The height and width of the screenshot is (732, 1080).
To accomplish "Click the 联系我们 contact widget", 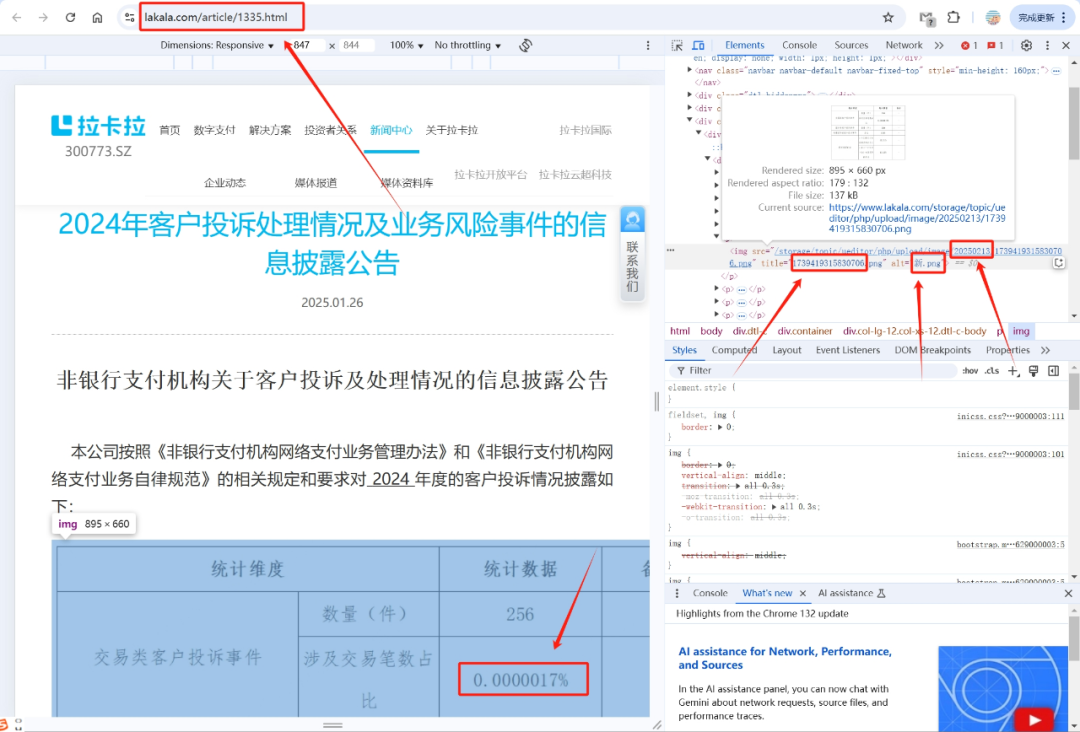I will pos(632,253).
